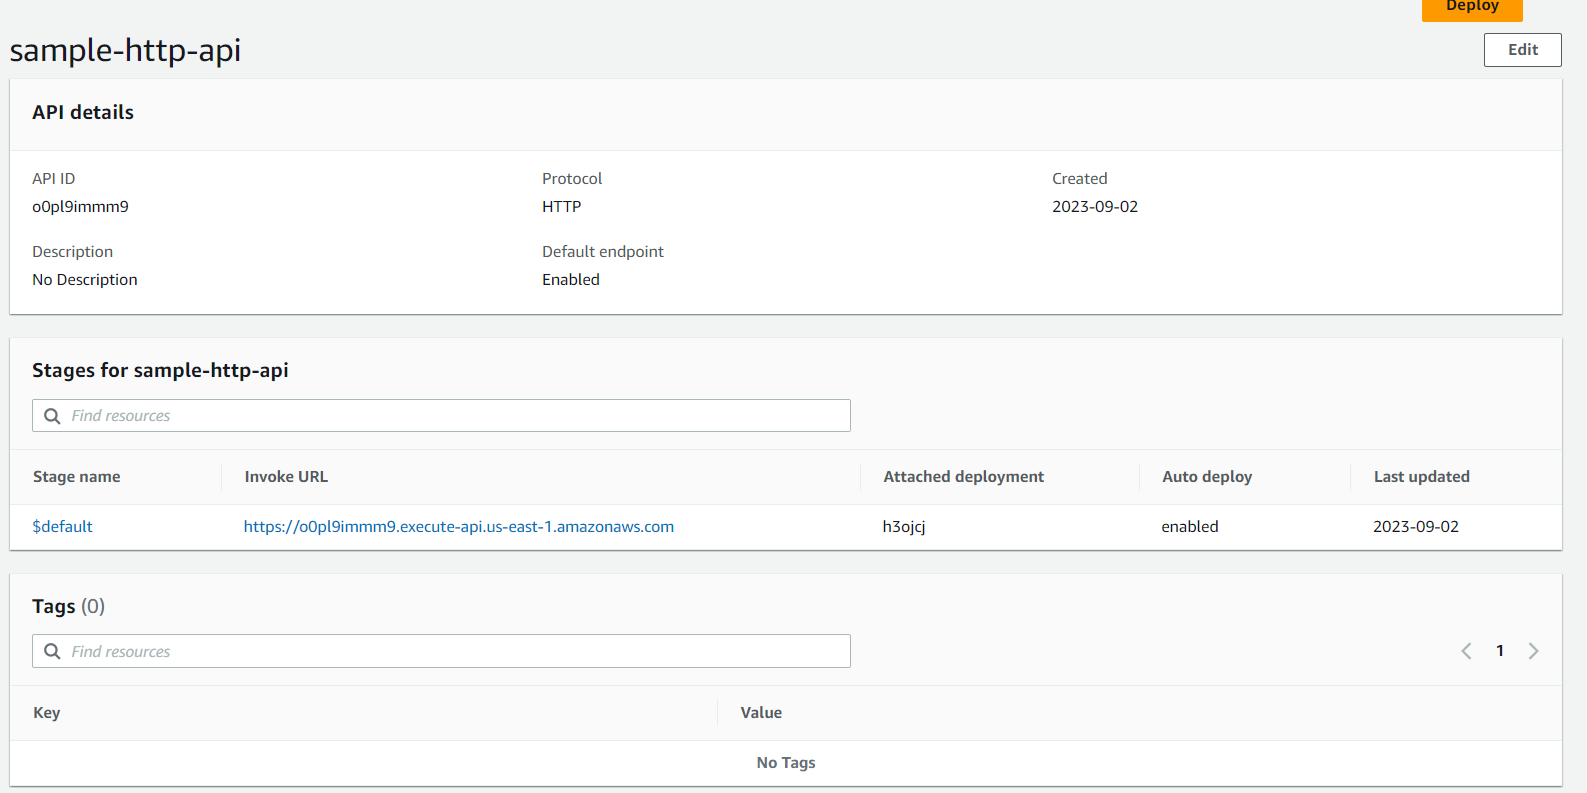Sort by Attached deployment column
Image resolution: width=1587 pixels, height=793 pixels.
[x=963, y=477]
